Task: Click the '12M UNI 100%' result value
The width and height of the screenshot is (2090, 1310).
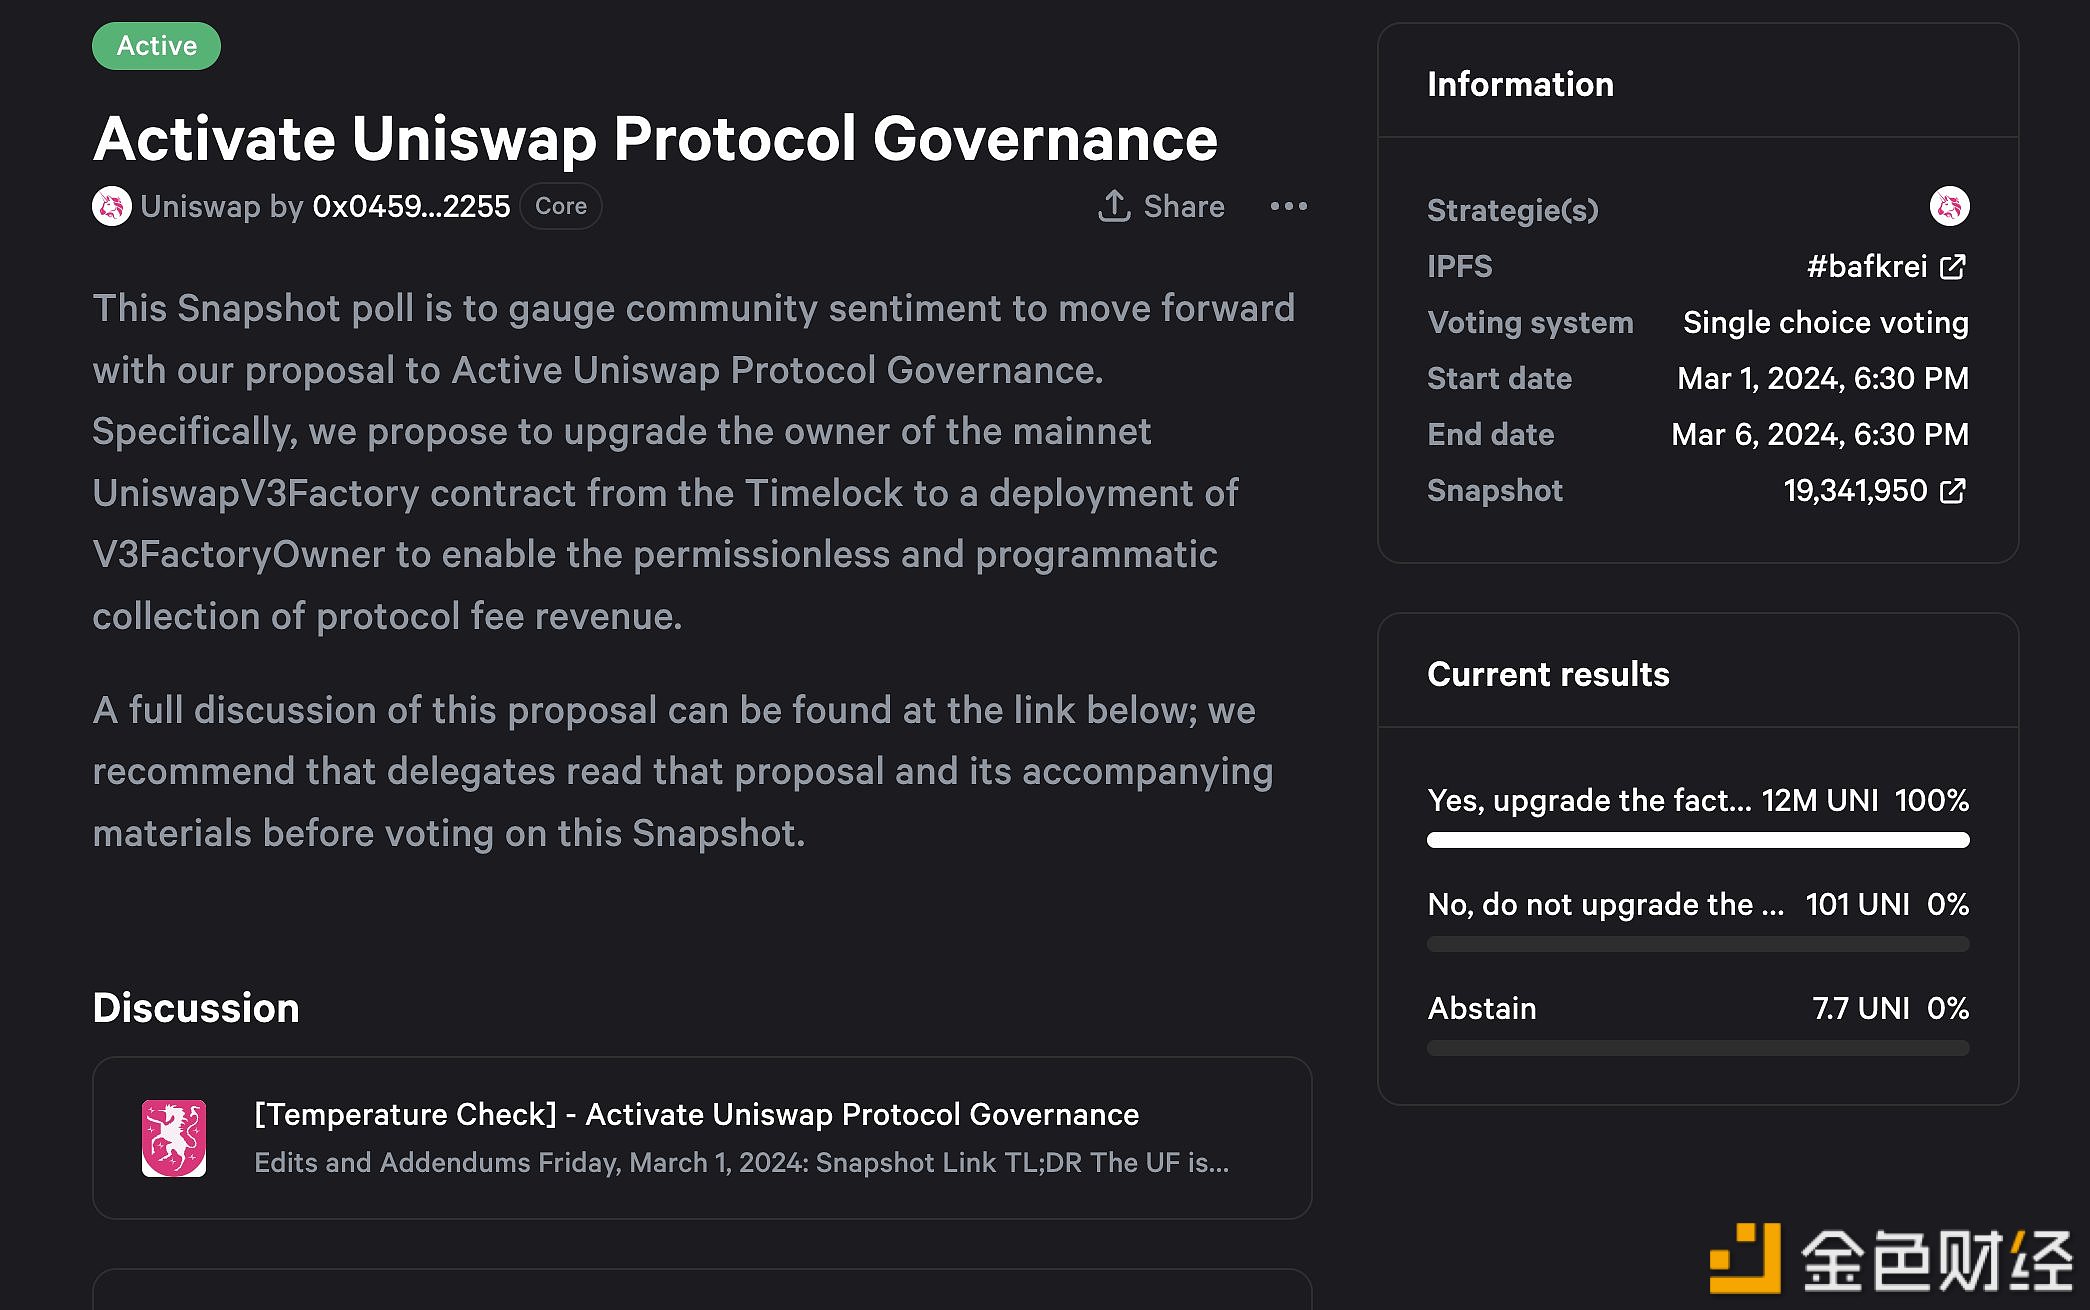Action: [x=1865, y=800]
